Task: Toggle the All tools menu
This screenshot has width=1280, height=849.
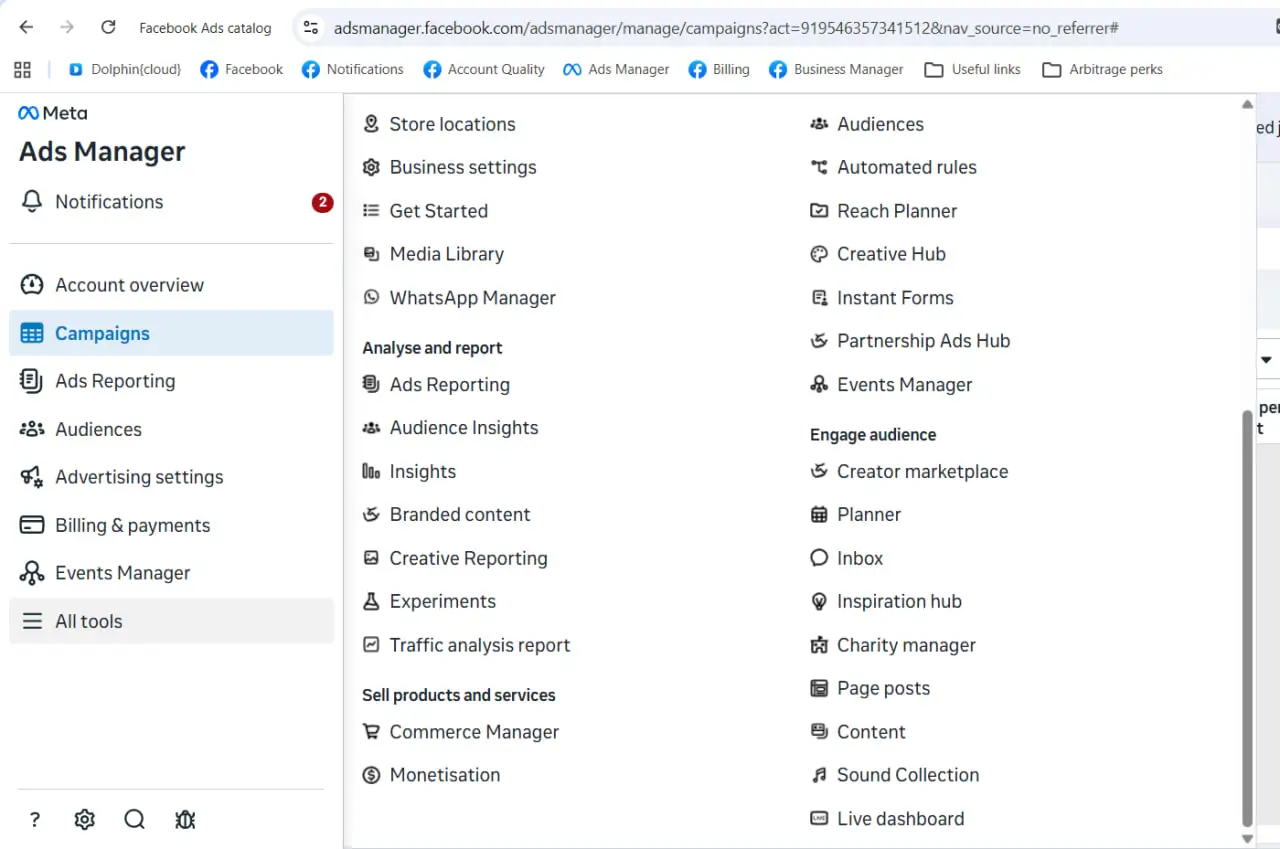Action: pyautogui.click(x=171, y=621)
